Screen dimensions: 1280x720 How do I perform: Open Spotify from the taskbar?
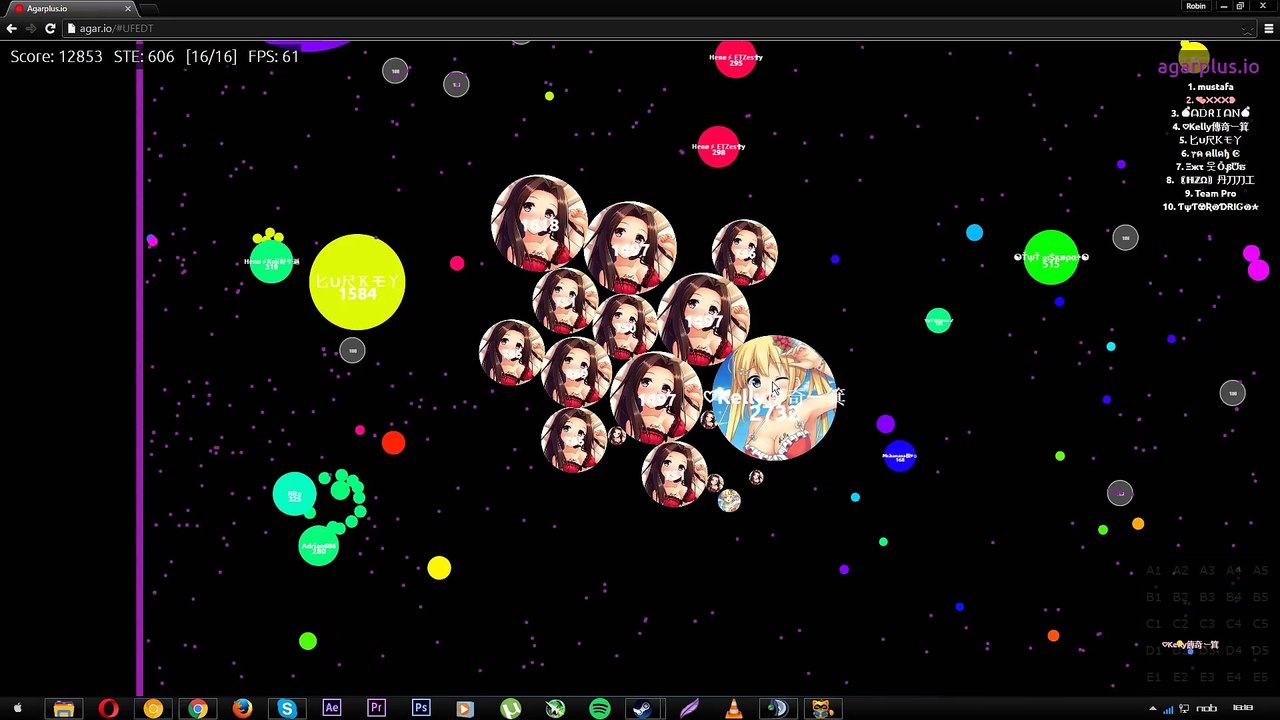(600, 709)
